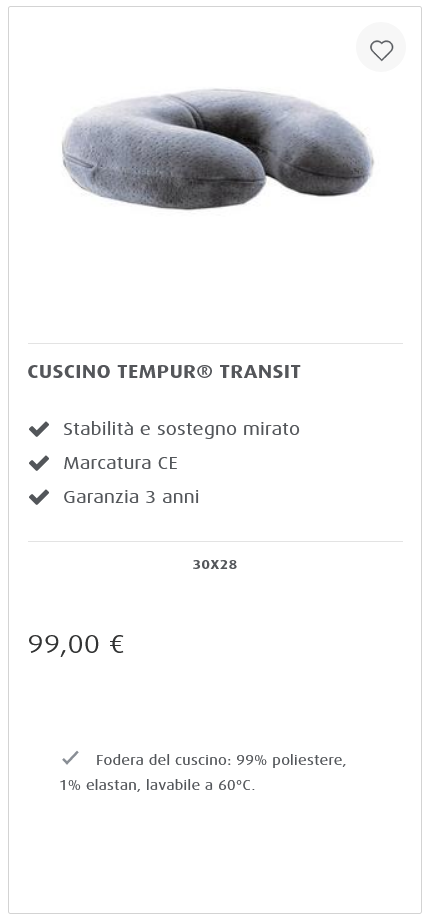This screenshot has width=432, height=919.
Task: Click the Fodera del cuscino description line
Action: [x=221, y=760]
